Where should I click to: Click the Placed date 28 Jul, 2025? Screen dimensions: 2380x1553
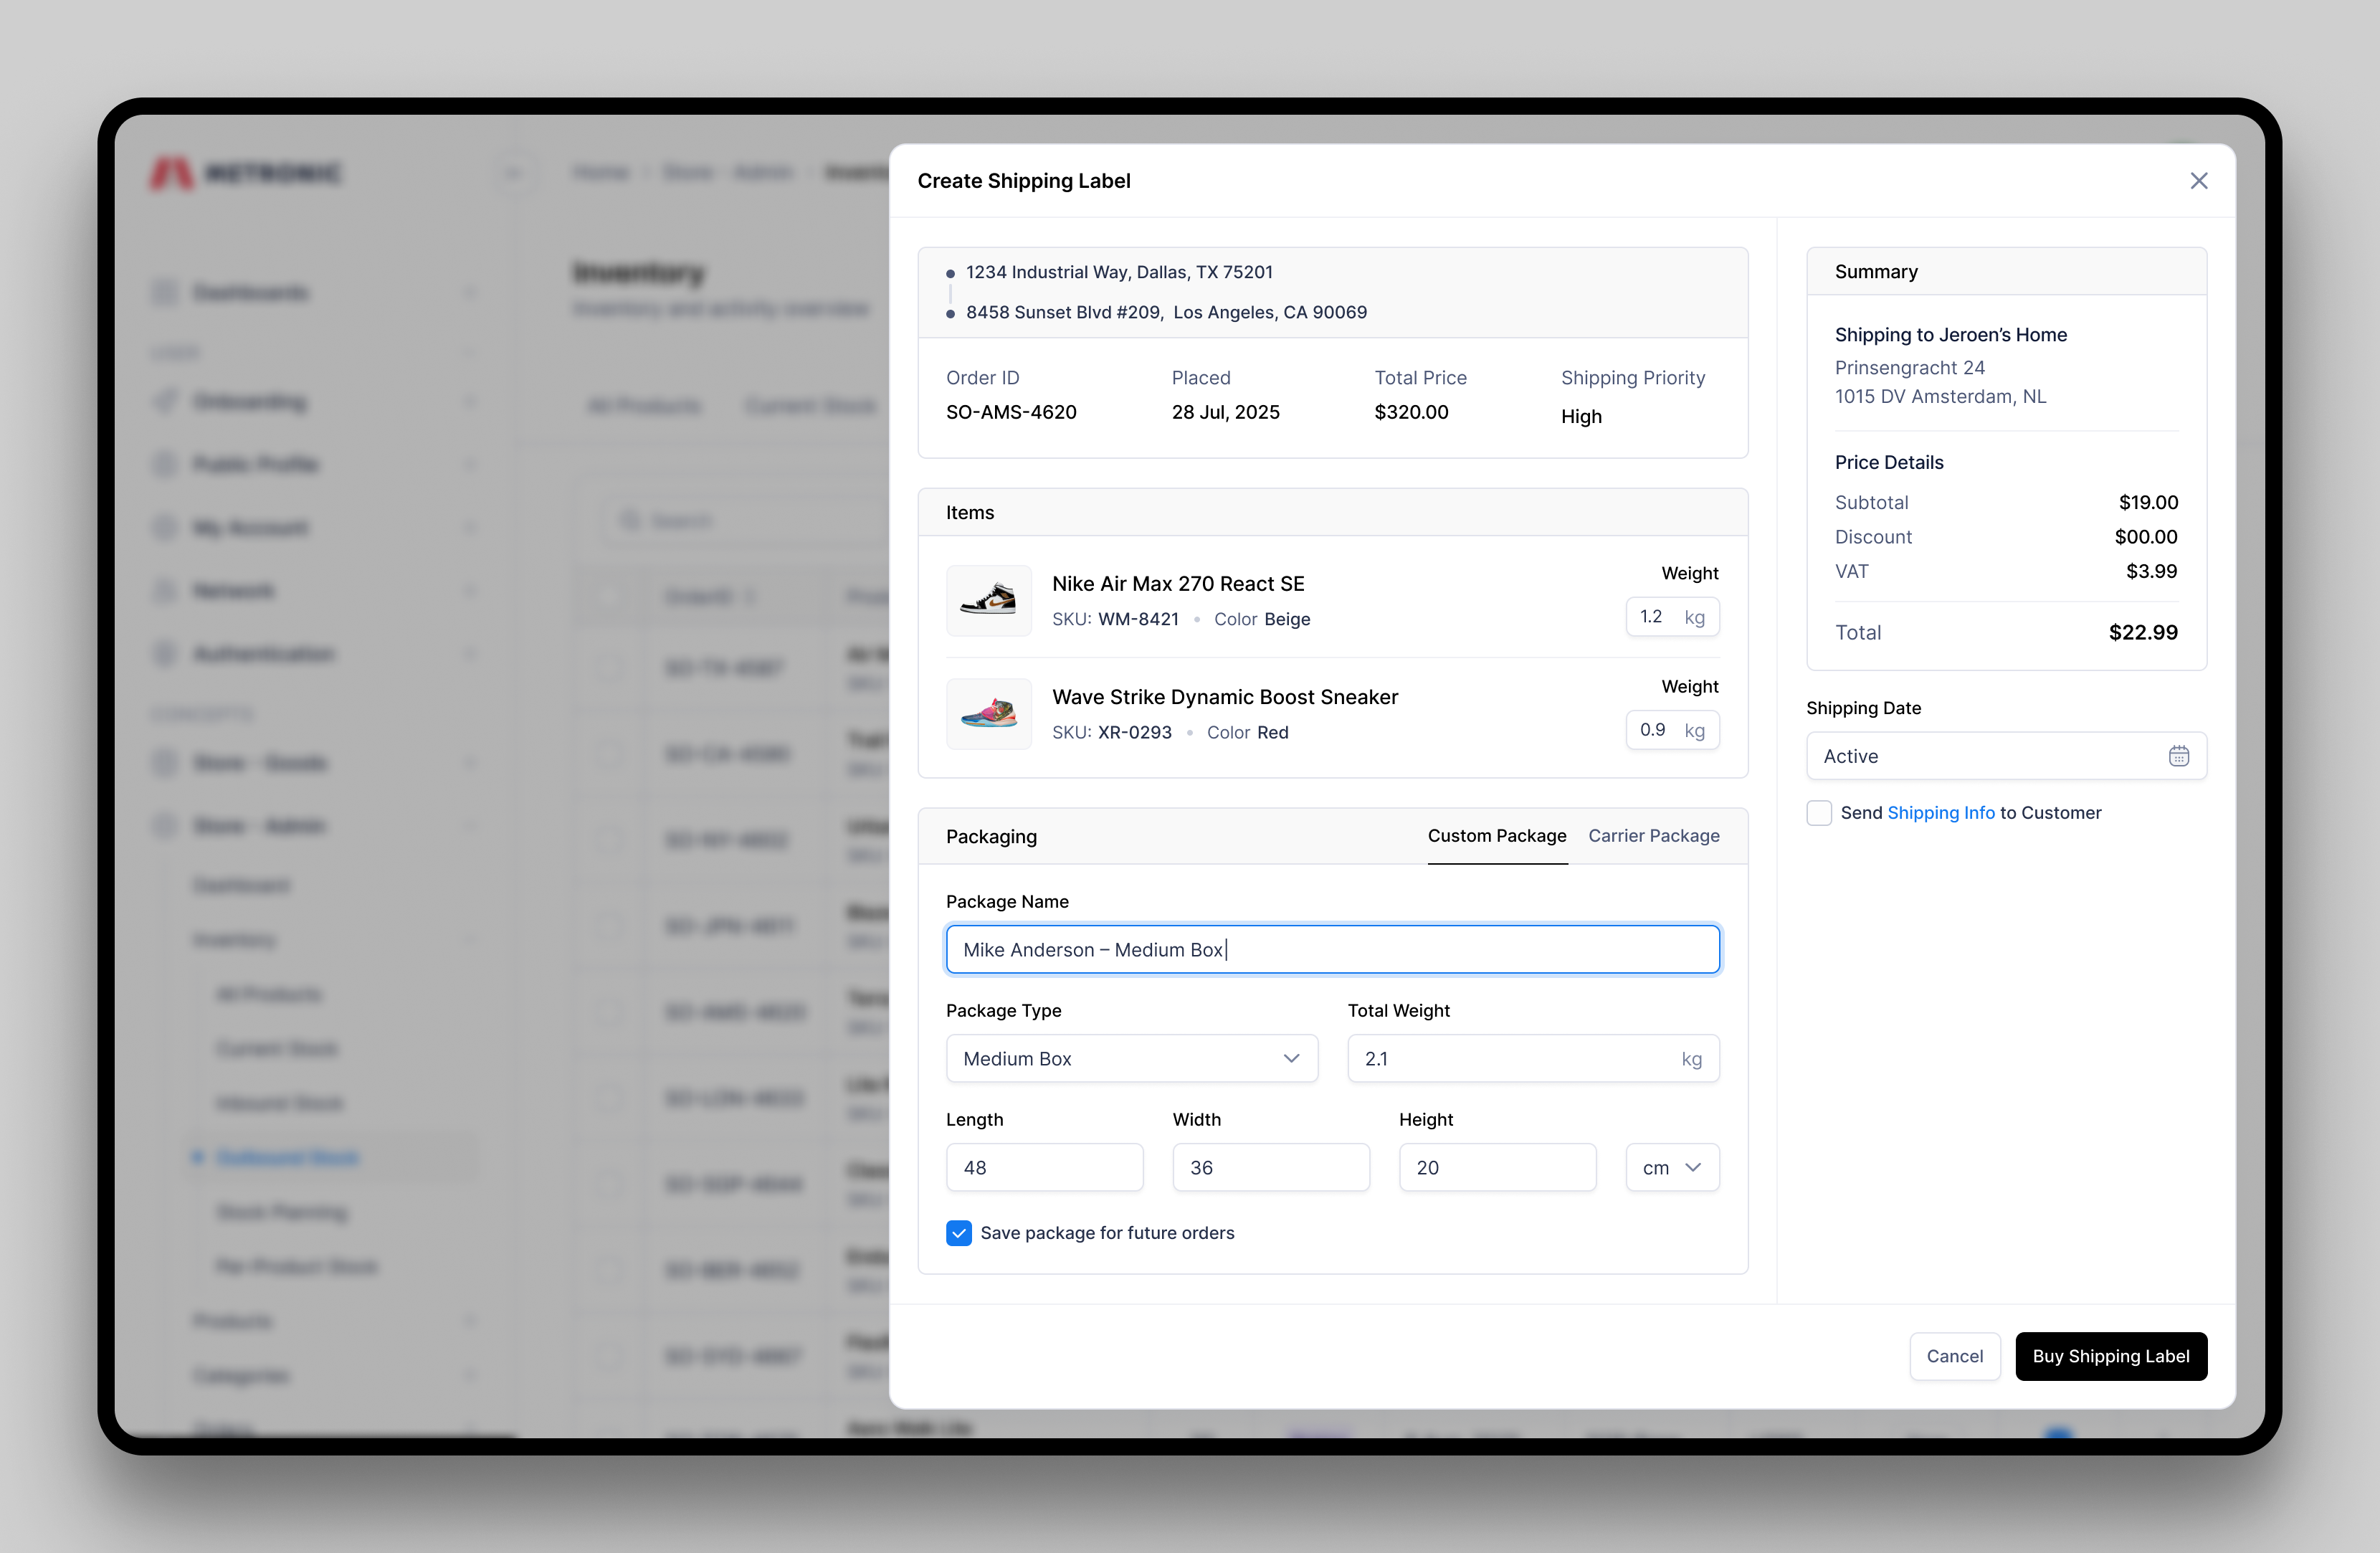[1225, 412]
